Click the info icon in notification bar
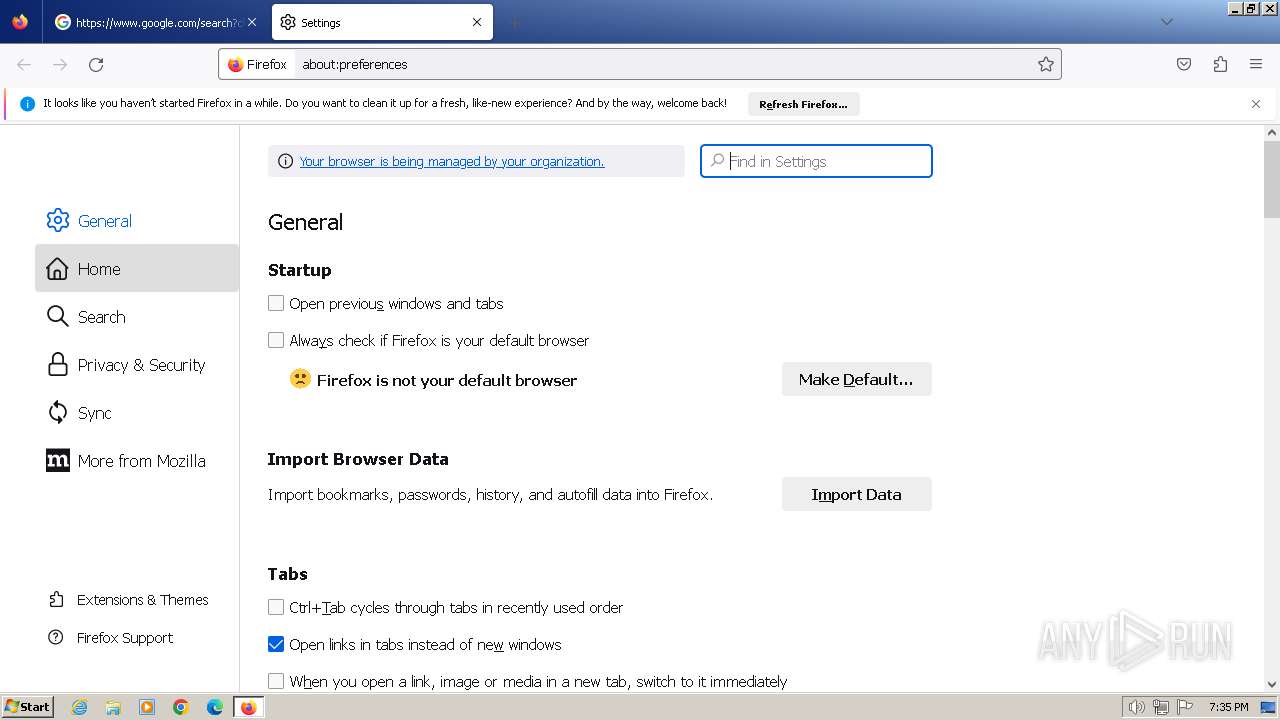 (x=27, y=104)
